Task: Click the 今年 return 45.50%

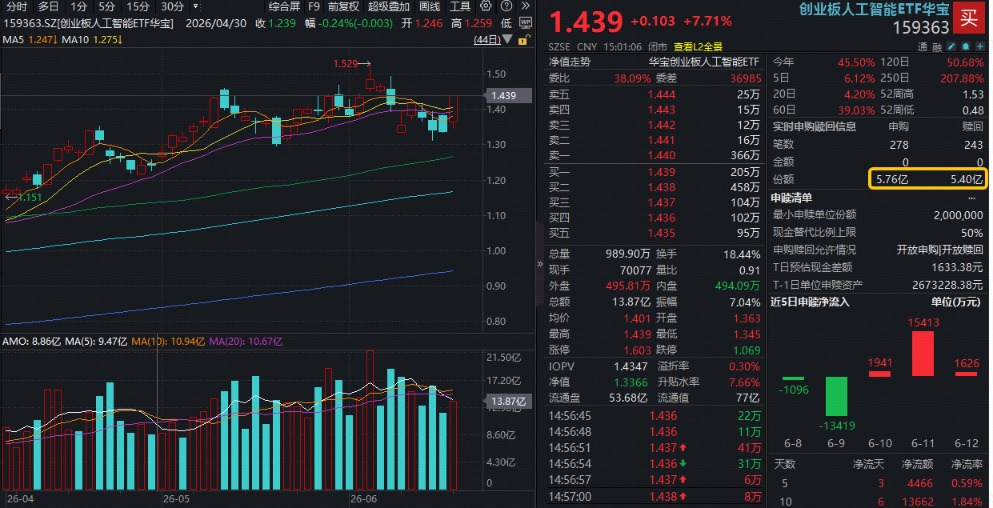Action: point(856,63)
